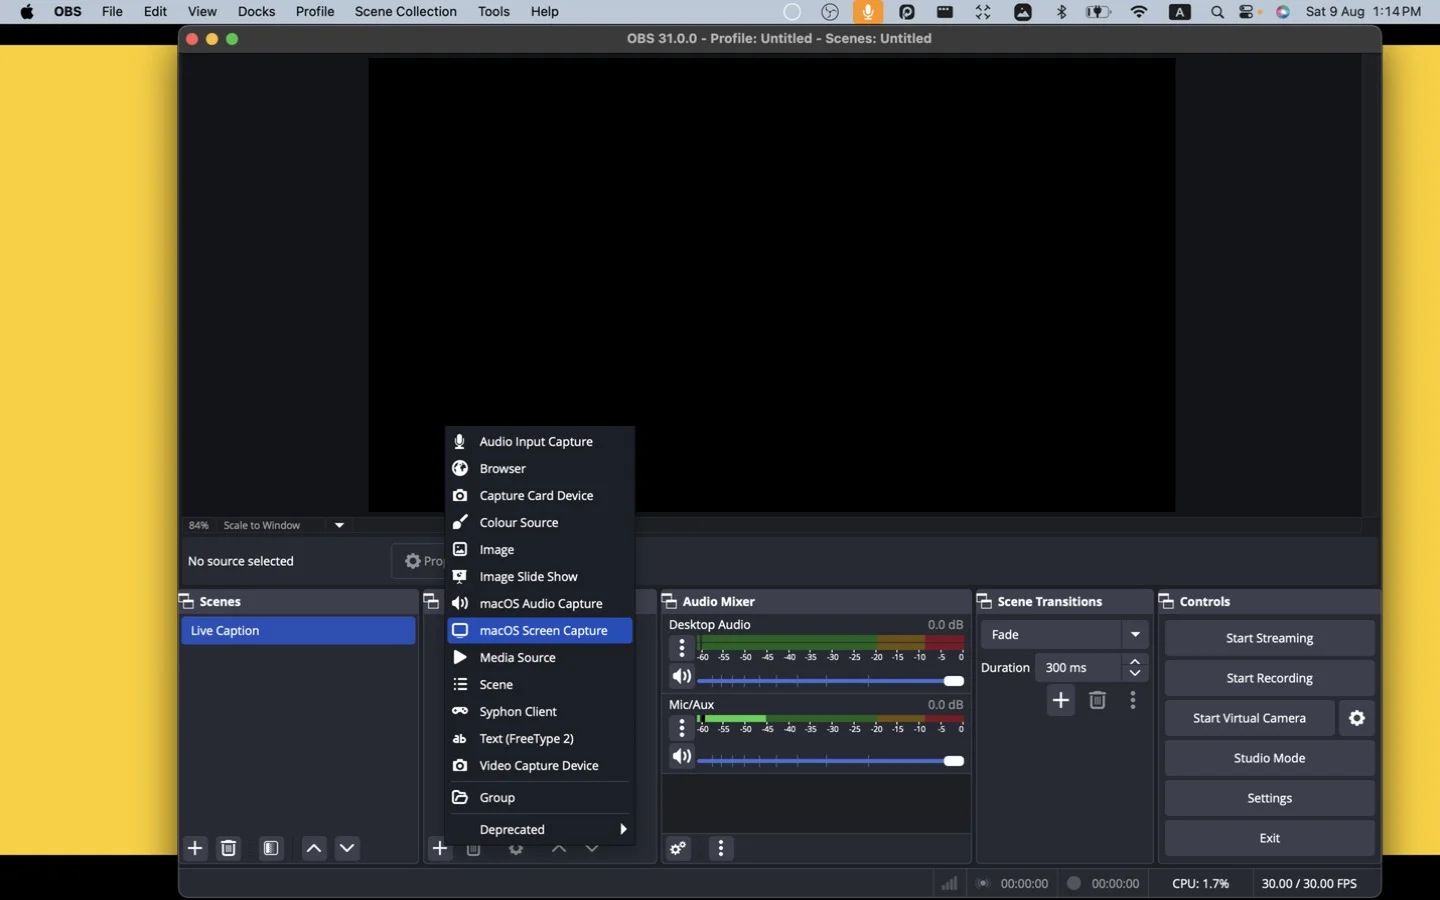
Task: Open Audio Mixer three-dot menu icon
Action: [721, 848]
